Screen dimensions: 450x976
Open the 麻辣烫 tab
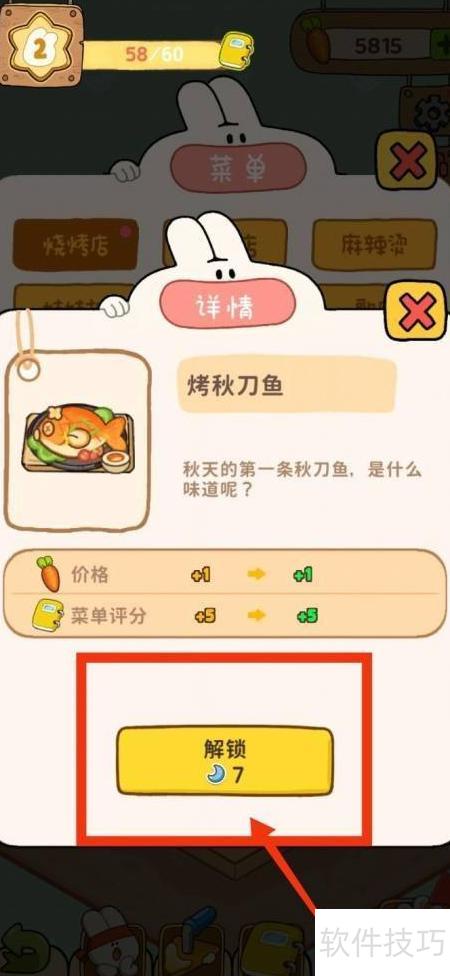(374, 245)
